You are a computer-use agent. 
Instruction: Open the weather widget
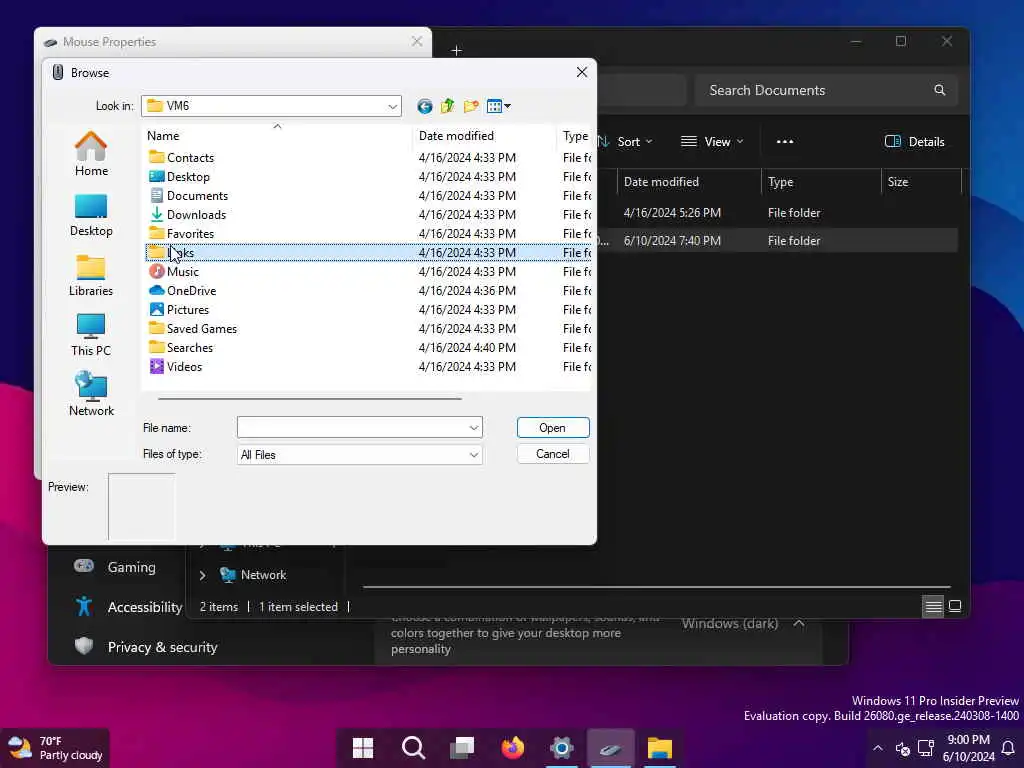[55, 748]
